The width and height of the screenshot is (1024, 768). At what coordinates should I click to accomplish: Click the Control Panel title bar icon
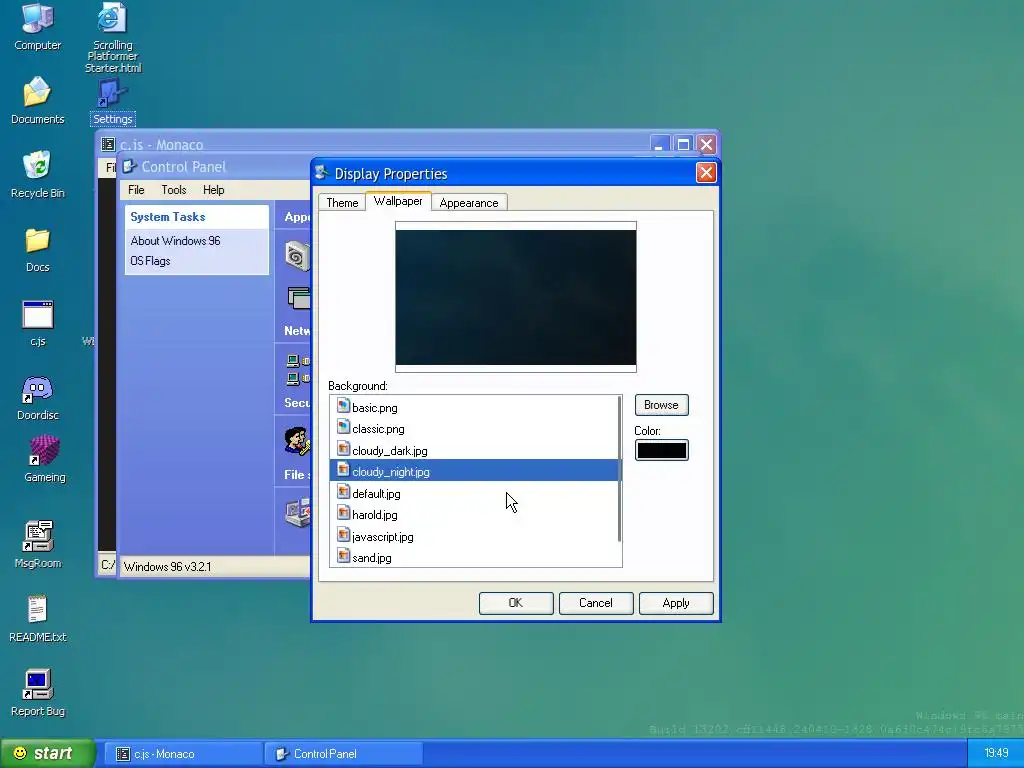pyautogui.click(x=129, y=167)
